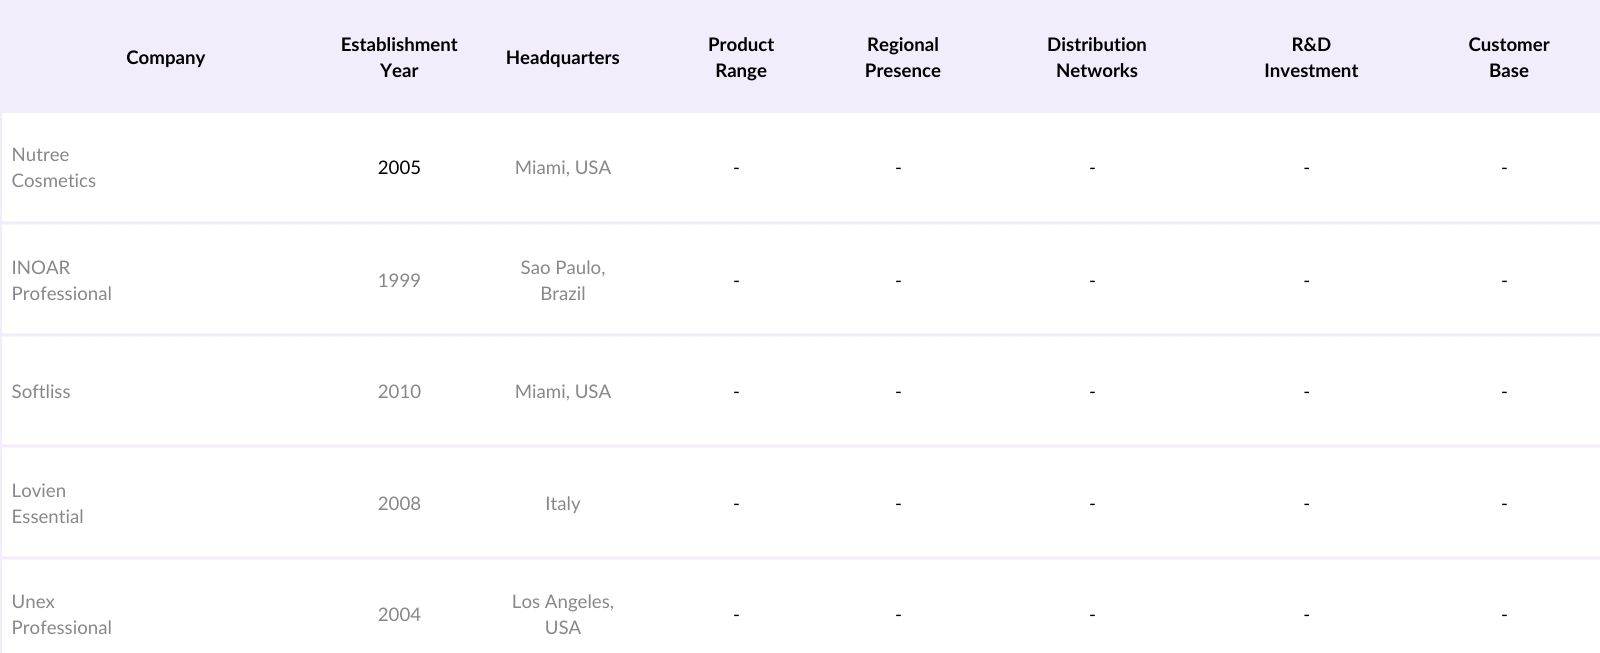Click the 2008 establishment year cell
This screenshot has height=653, width=1600.
click(399, 504)
